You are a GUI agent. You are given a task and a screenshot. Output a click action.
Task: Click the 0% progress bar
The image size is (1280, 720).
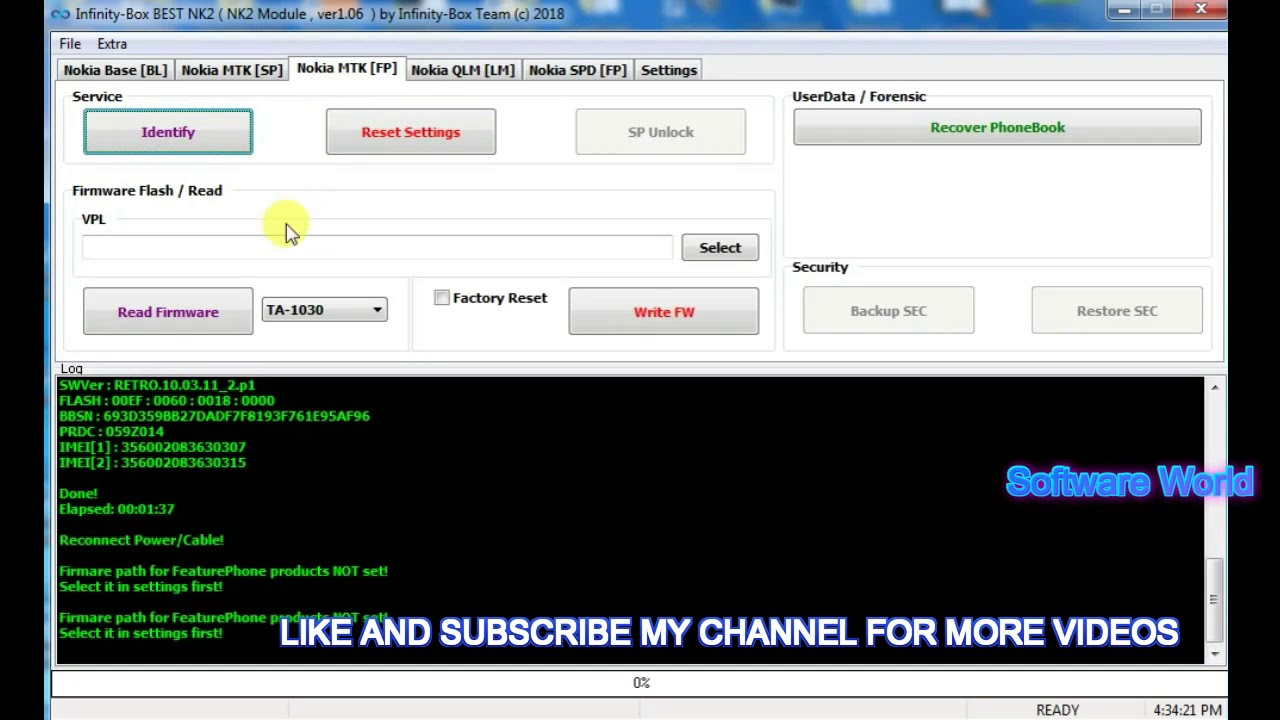click(x=640, y=683)
